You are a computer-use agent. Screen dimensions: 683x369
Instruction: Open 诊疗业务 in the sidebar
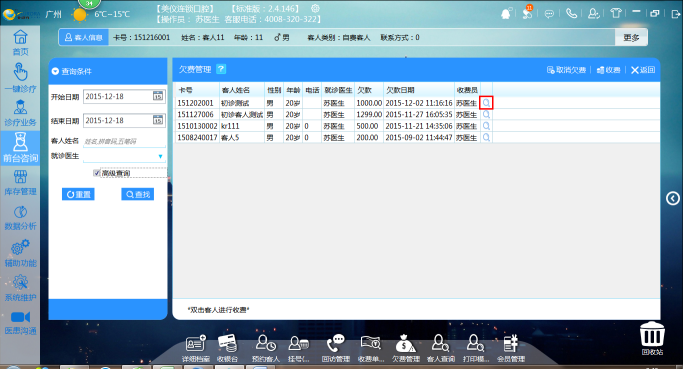coord(20,113)
